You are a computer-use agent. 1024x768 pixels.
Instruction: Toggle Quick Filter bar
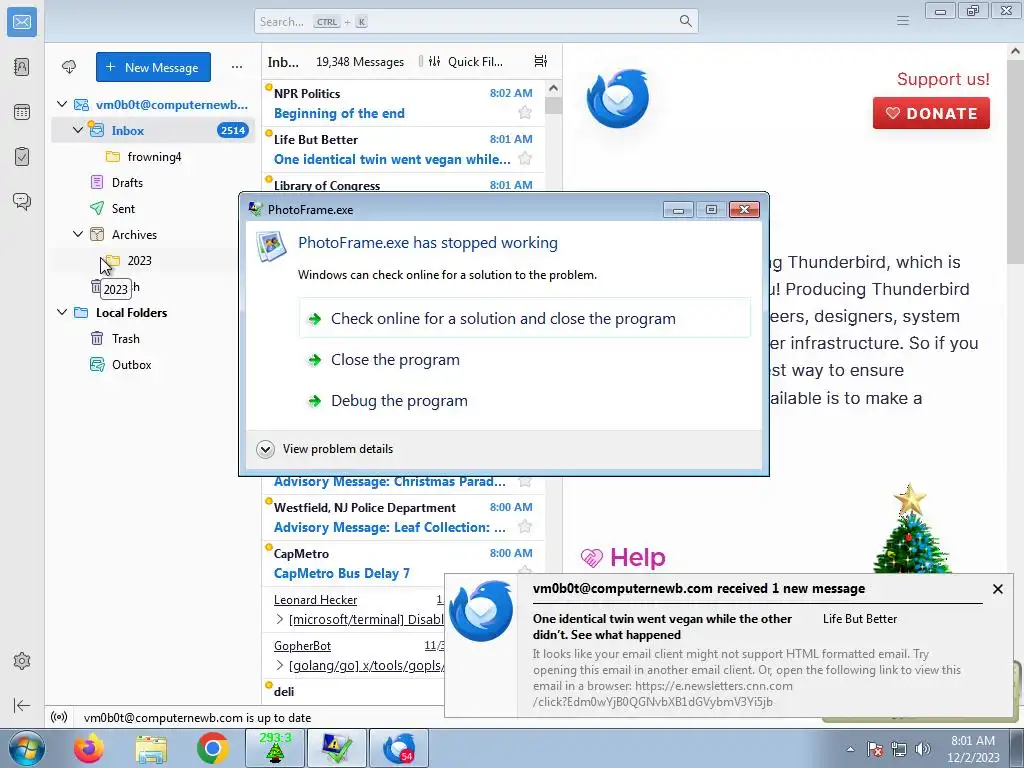(x=466, y=61)
